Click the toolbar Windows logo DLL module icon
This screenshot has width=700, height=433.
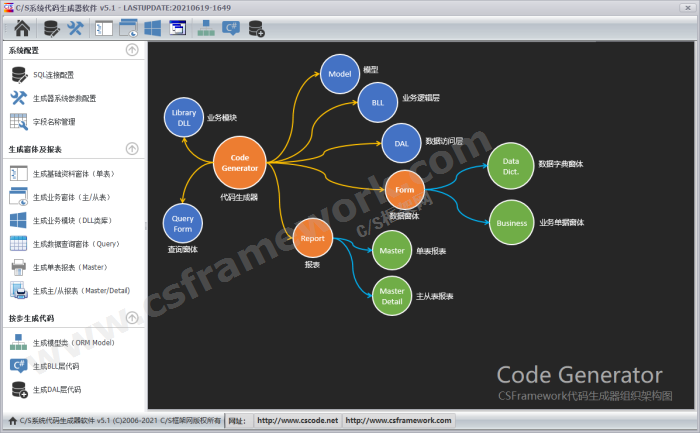point(153,28)
